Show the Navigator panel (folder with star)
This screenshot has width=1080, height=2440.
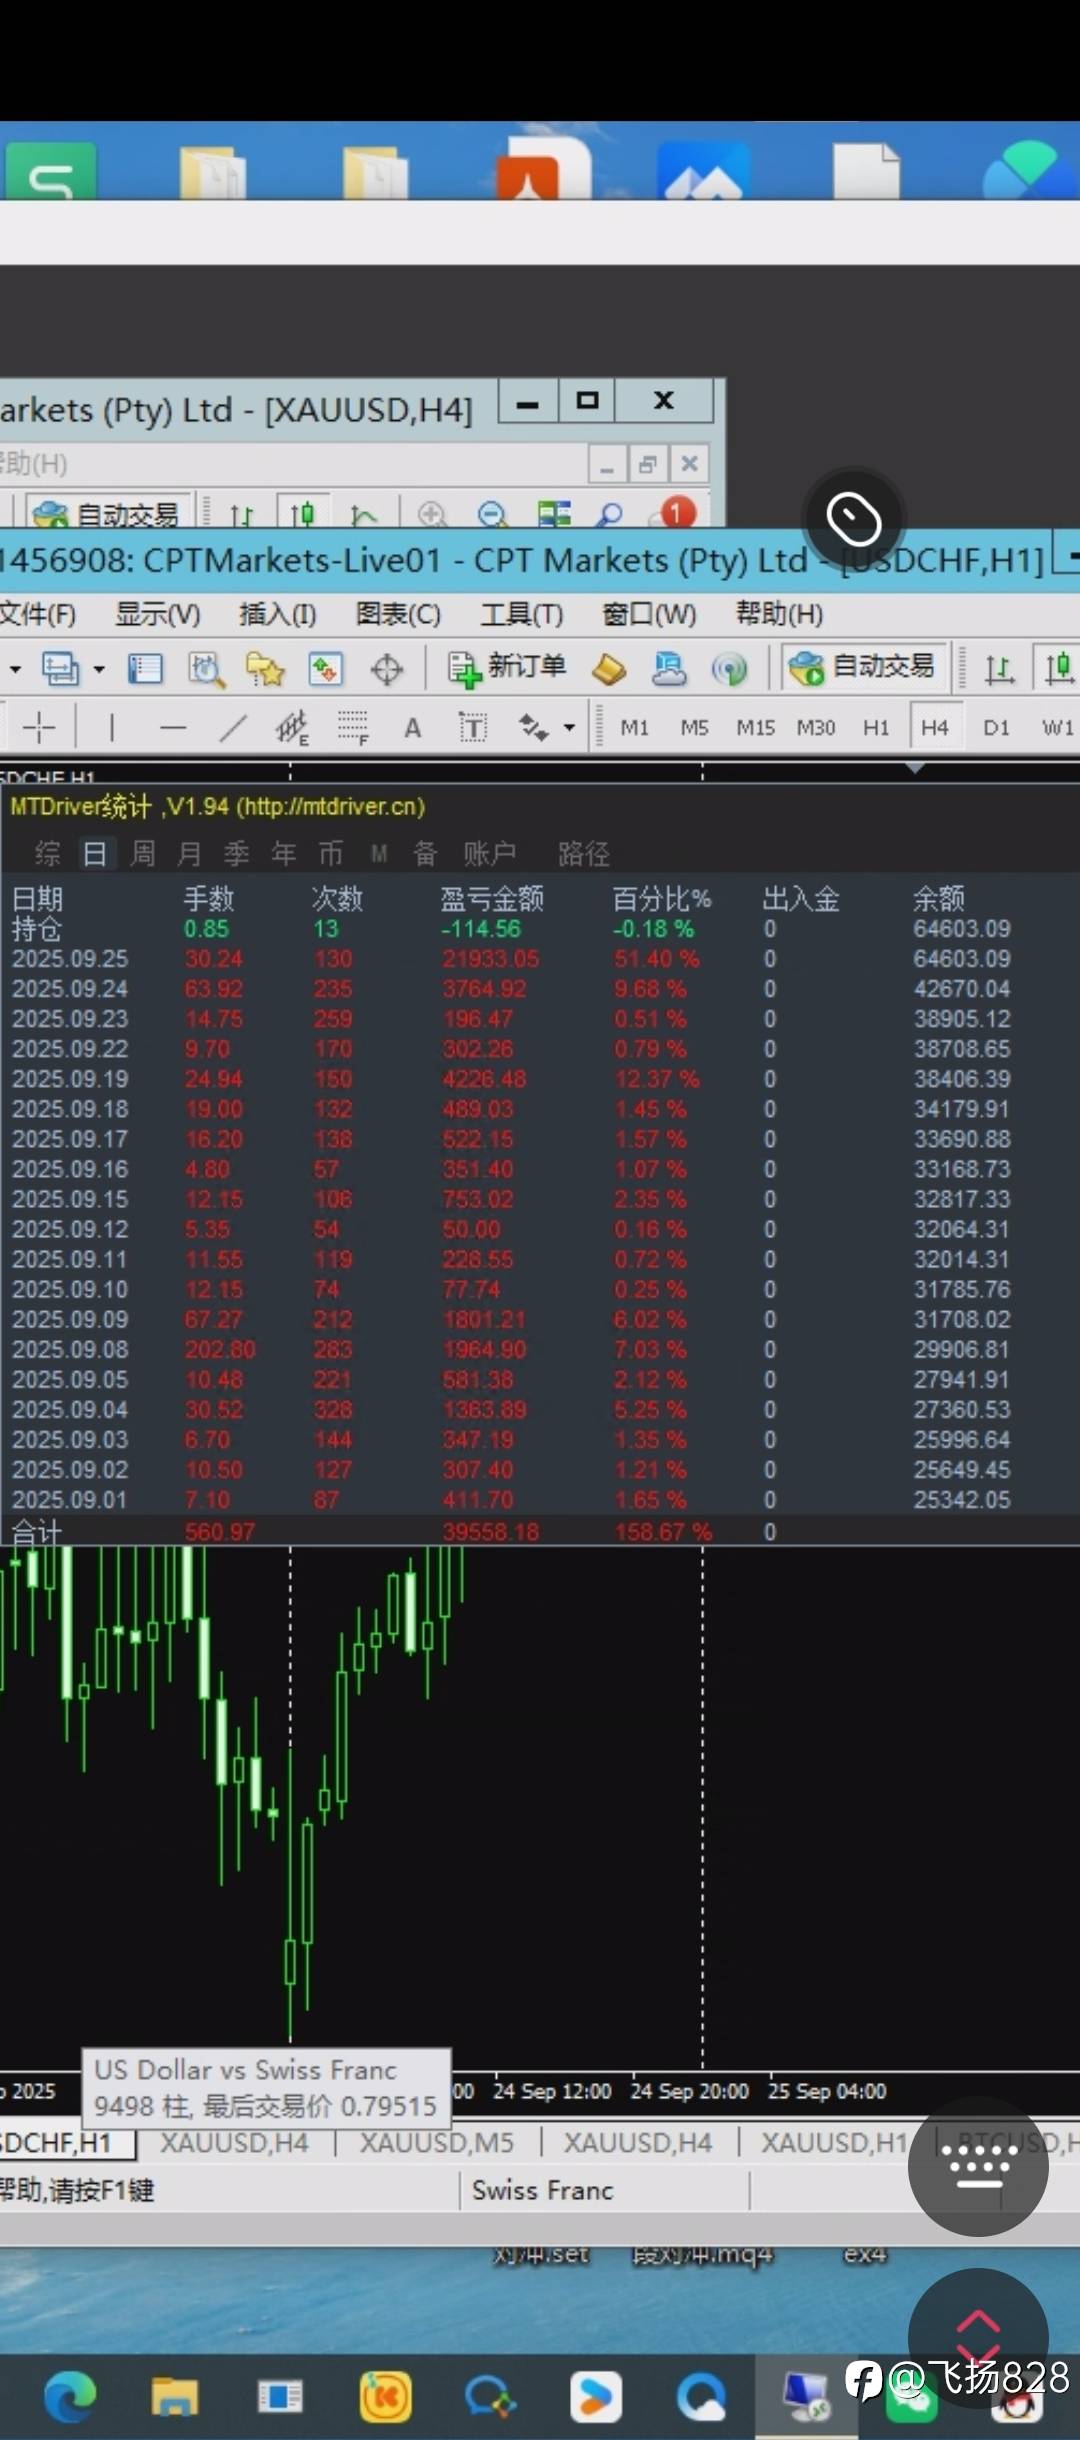[265, 668]
